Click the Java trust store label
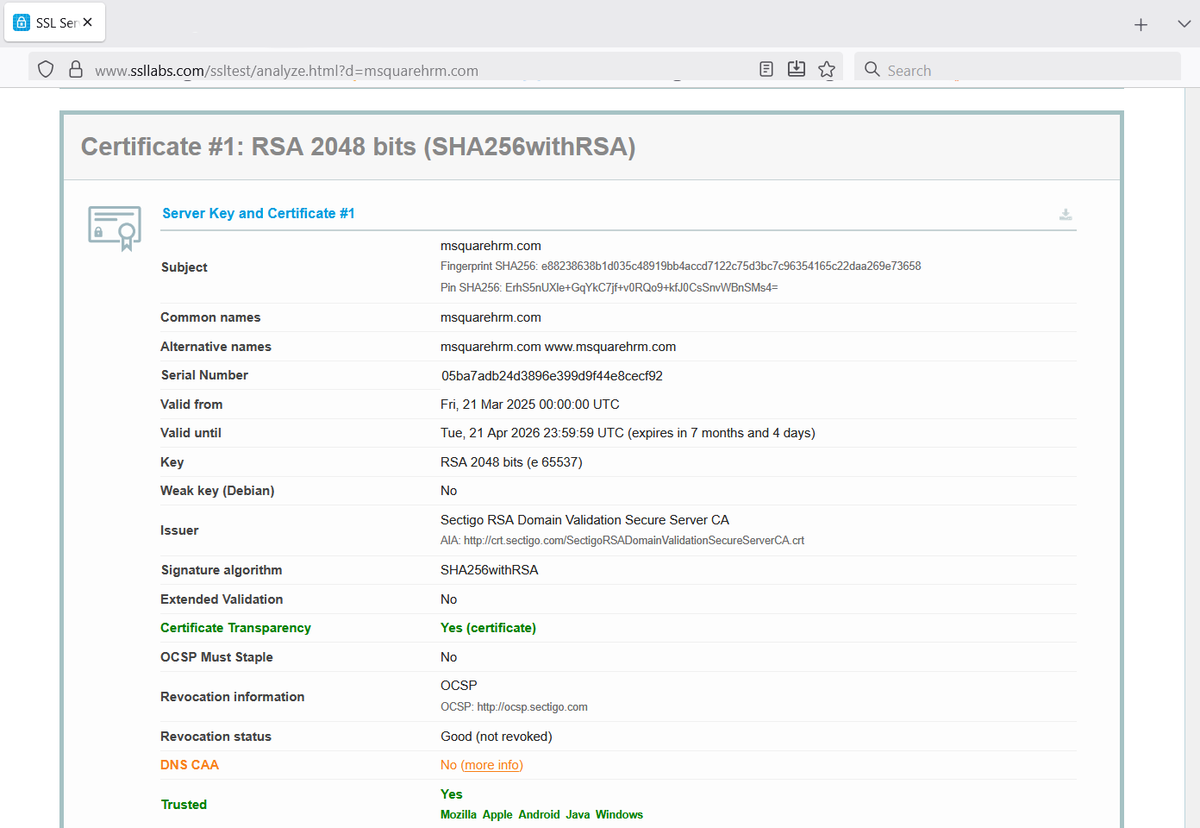The image size is (1200, 828). pyautogui.click(x=578, y=815)
